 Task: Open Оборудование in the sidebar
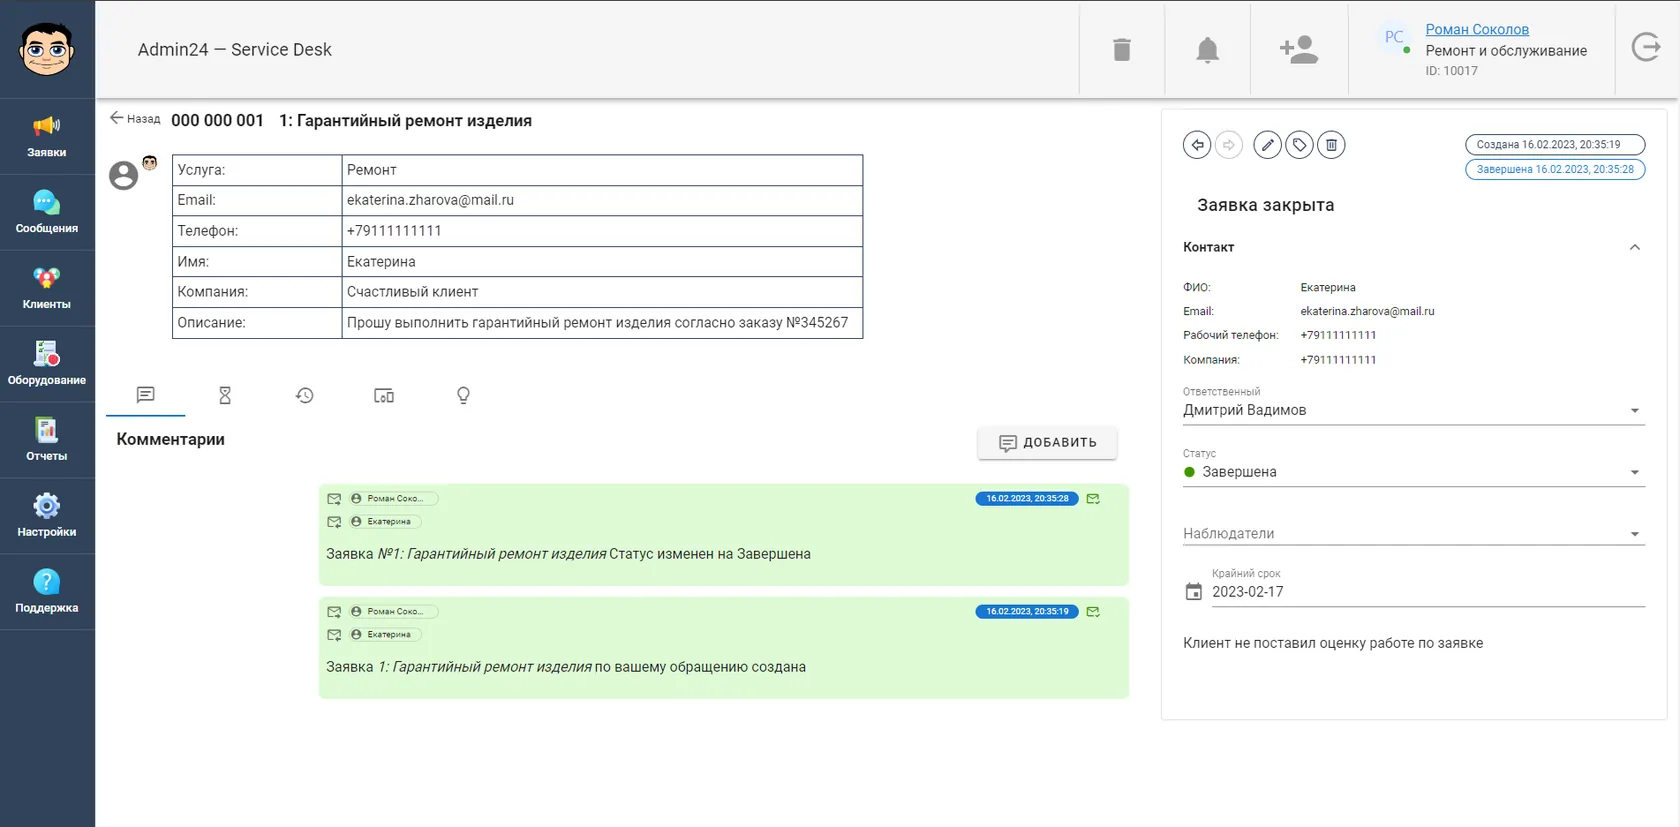tap(47, 365)
